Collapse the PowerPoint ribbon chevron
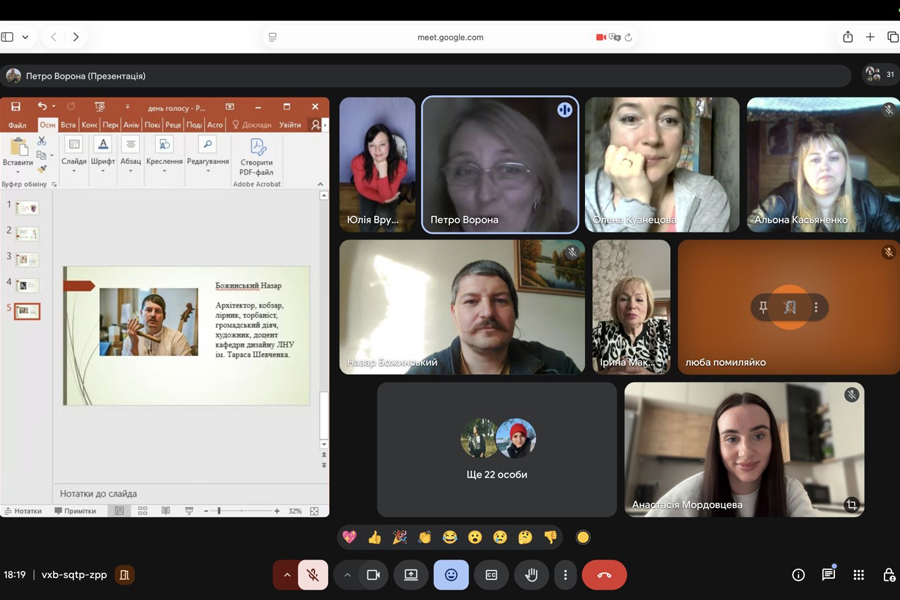Image resolution: width=900 pixels, height=600 pixels. pos(320,184)
